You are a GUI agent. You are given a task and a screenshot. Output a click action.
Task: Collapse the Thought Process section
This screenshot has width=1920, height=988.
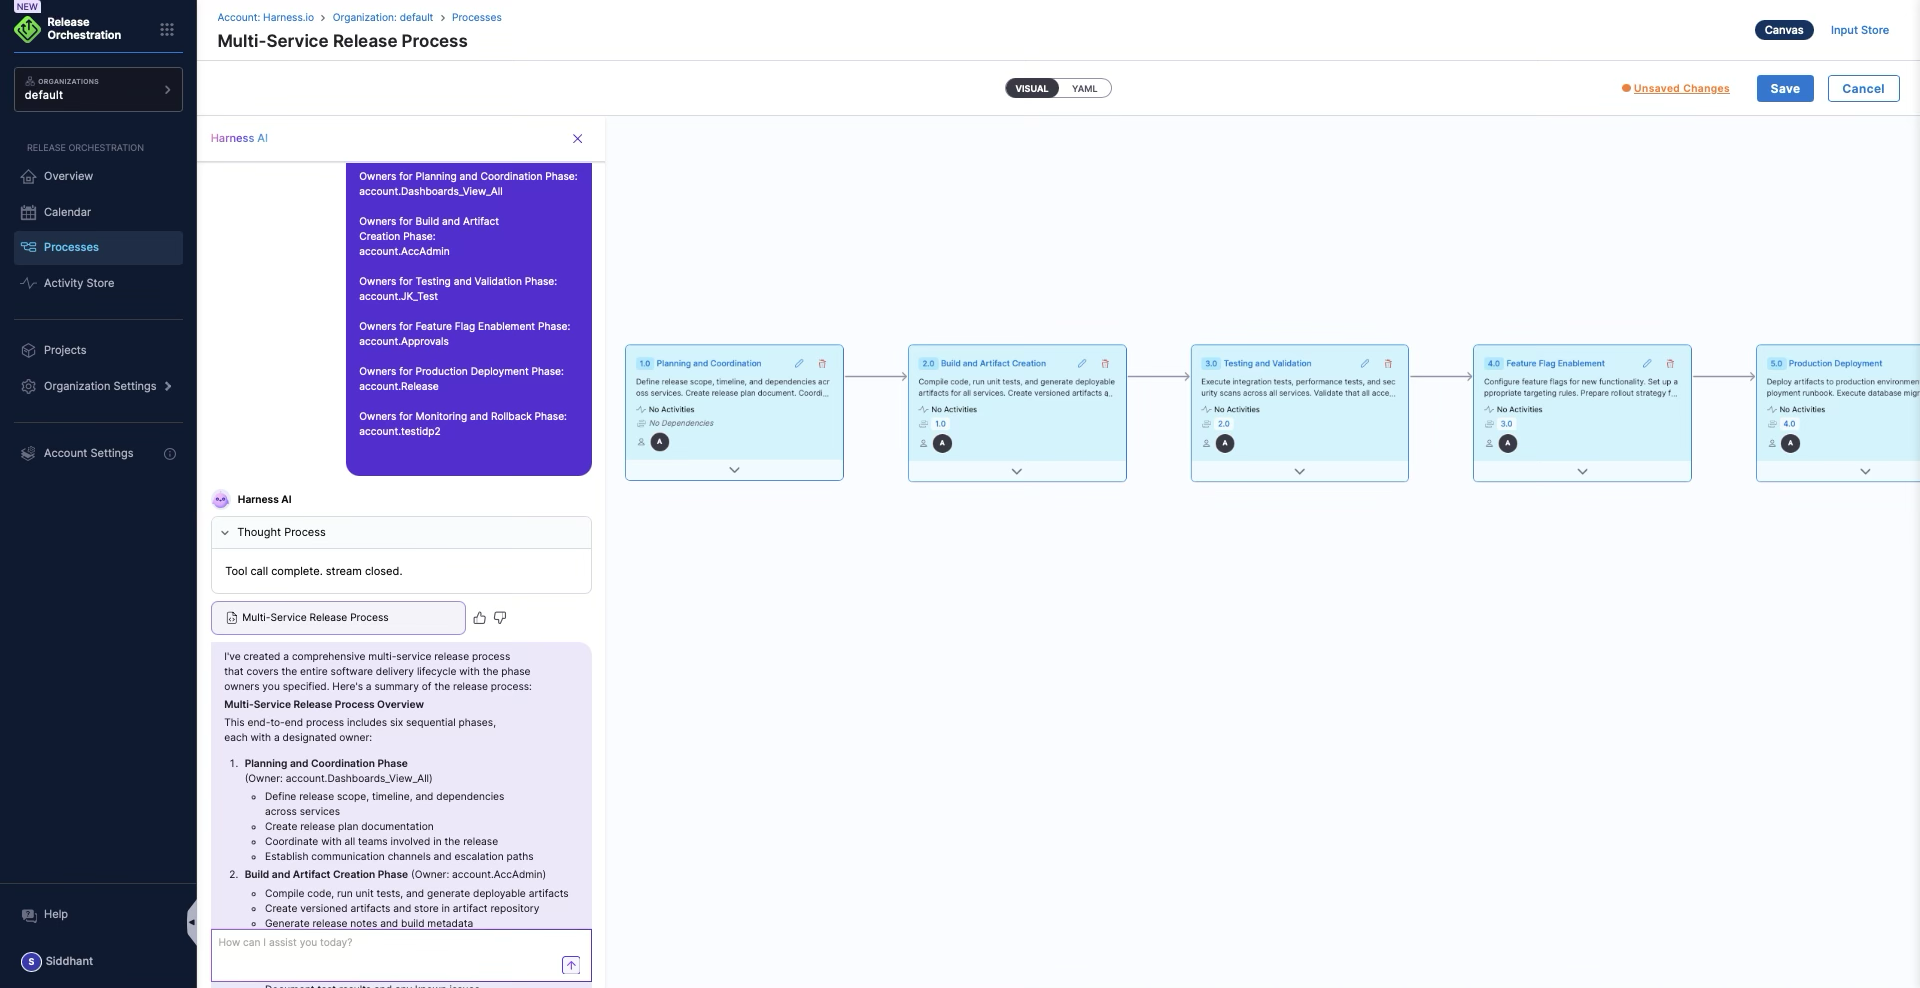[225, 533]
